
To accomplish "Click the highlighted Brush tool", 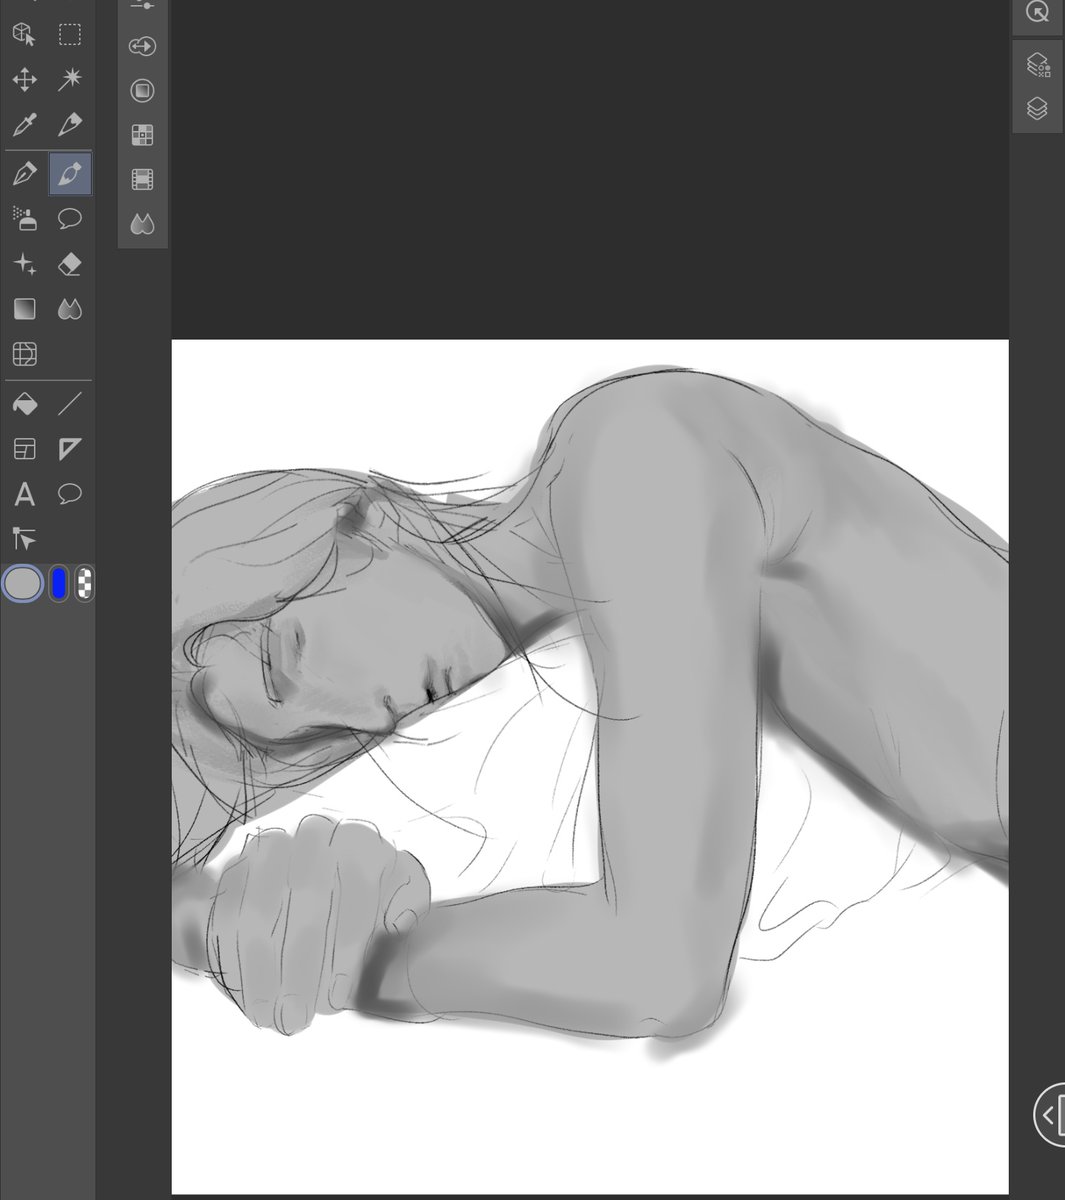I will 70,174.
